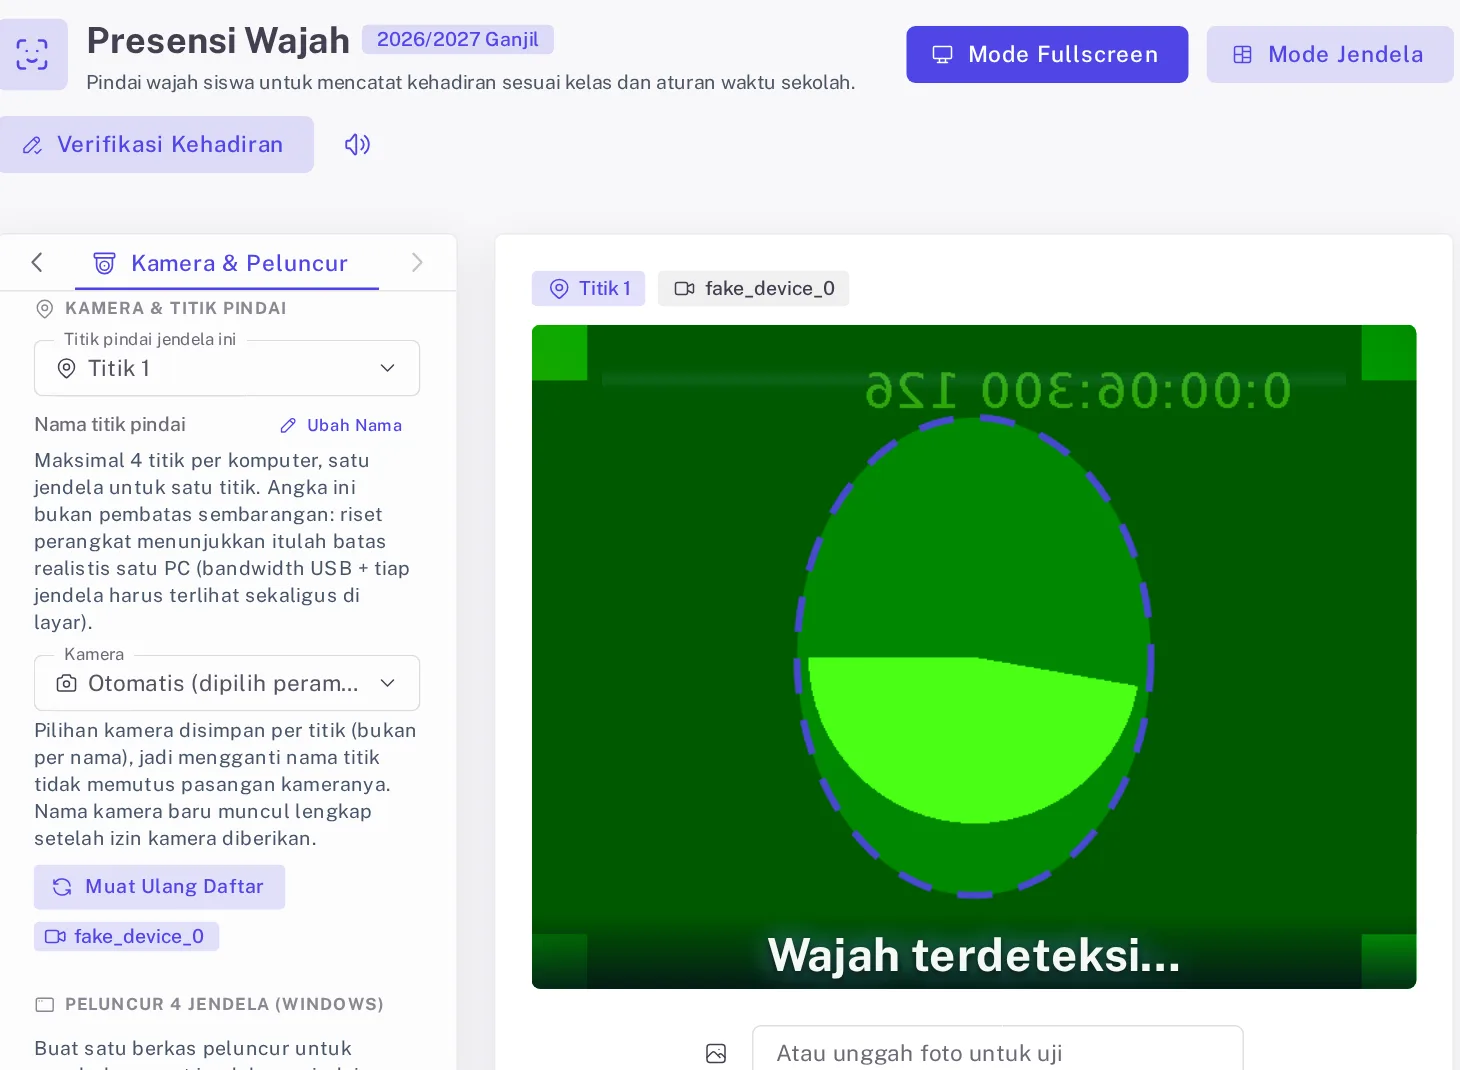Click Mode Fullscreen button
This screenshot has width=1460, height=1070.
pos(1047,54)
